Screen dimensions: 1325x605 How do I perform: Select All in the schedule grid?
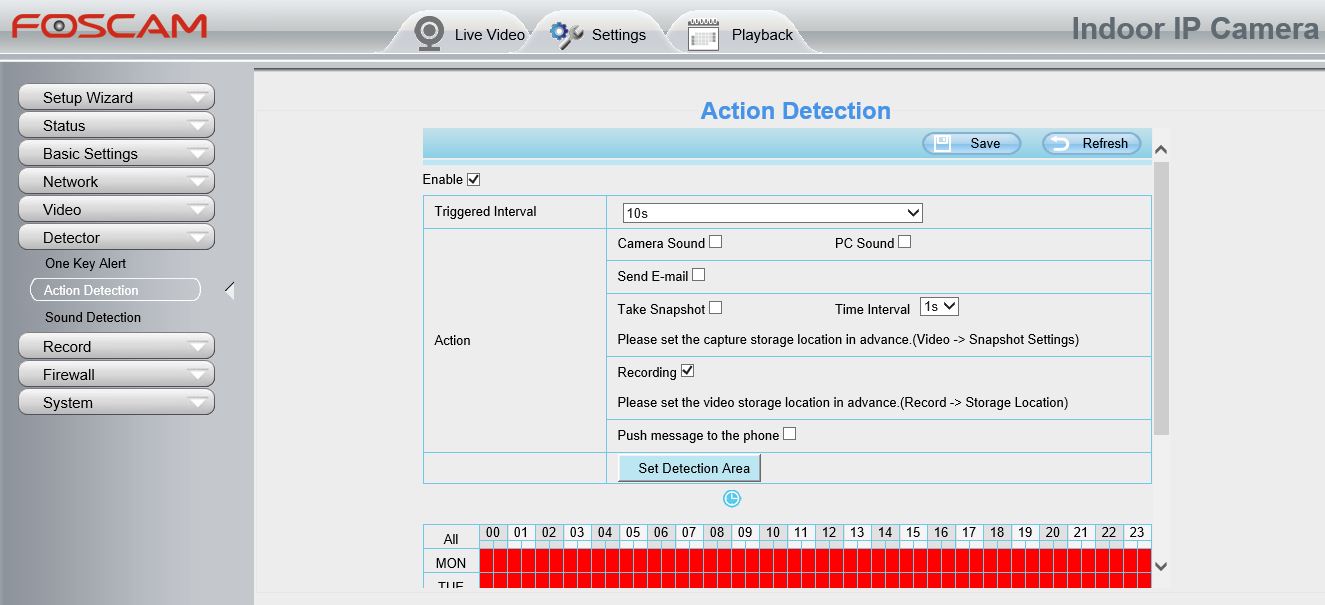[451, 538]
